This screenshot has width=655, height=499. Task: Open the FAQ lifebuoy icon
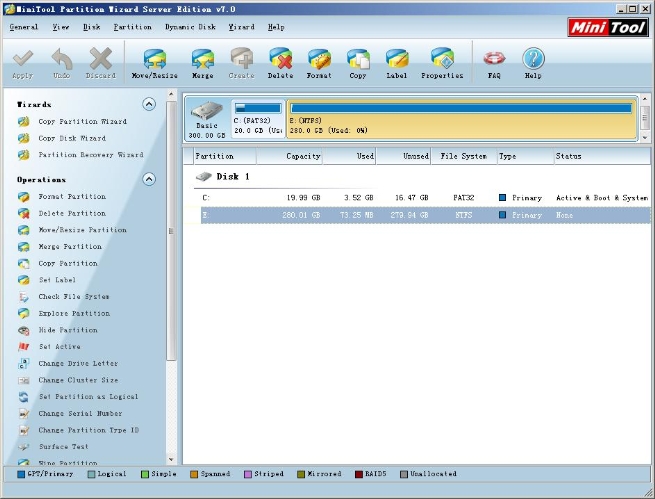pos(494,58)
